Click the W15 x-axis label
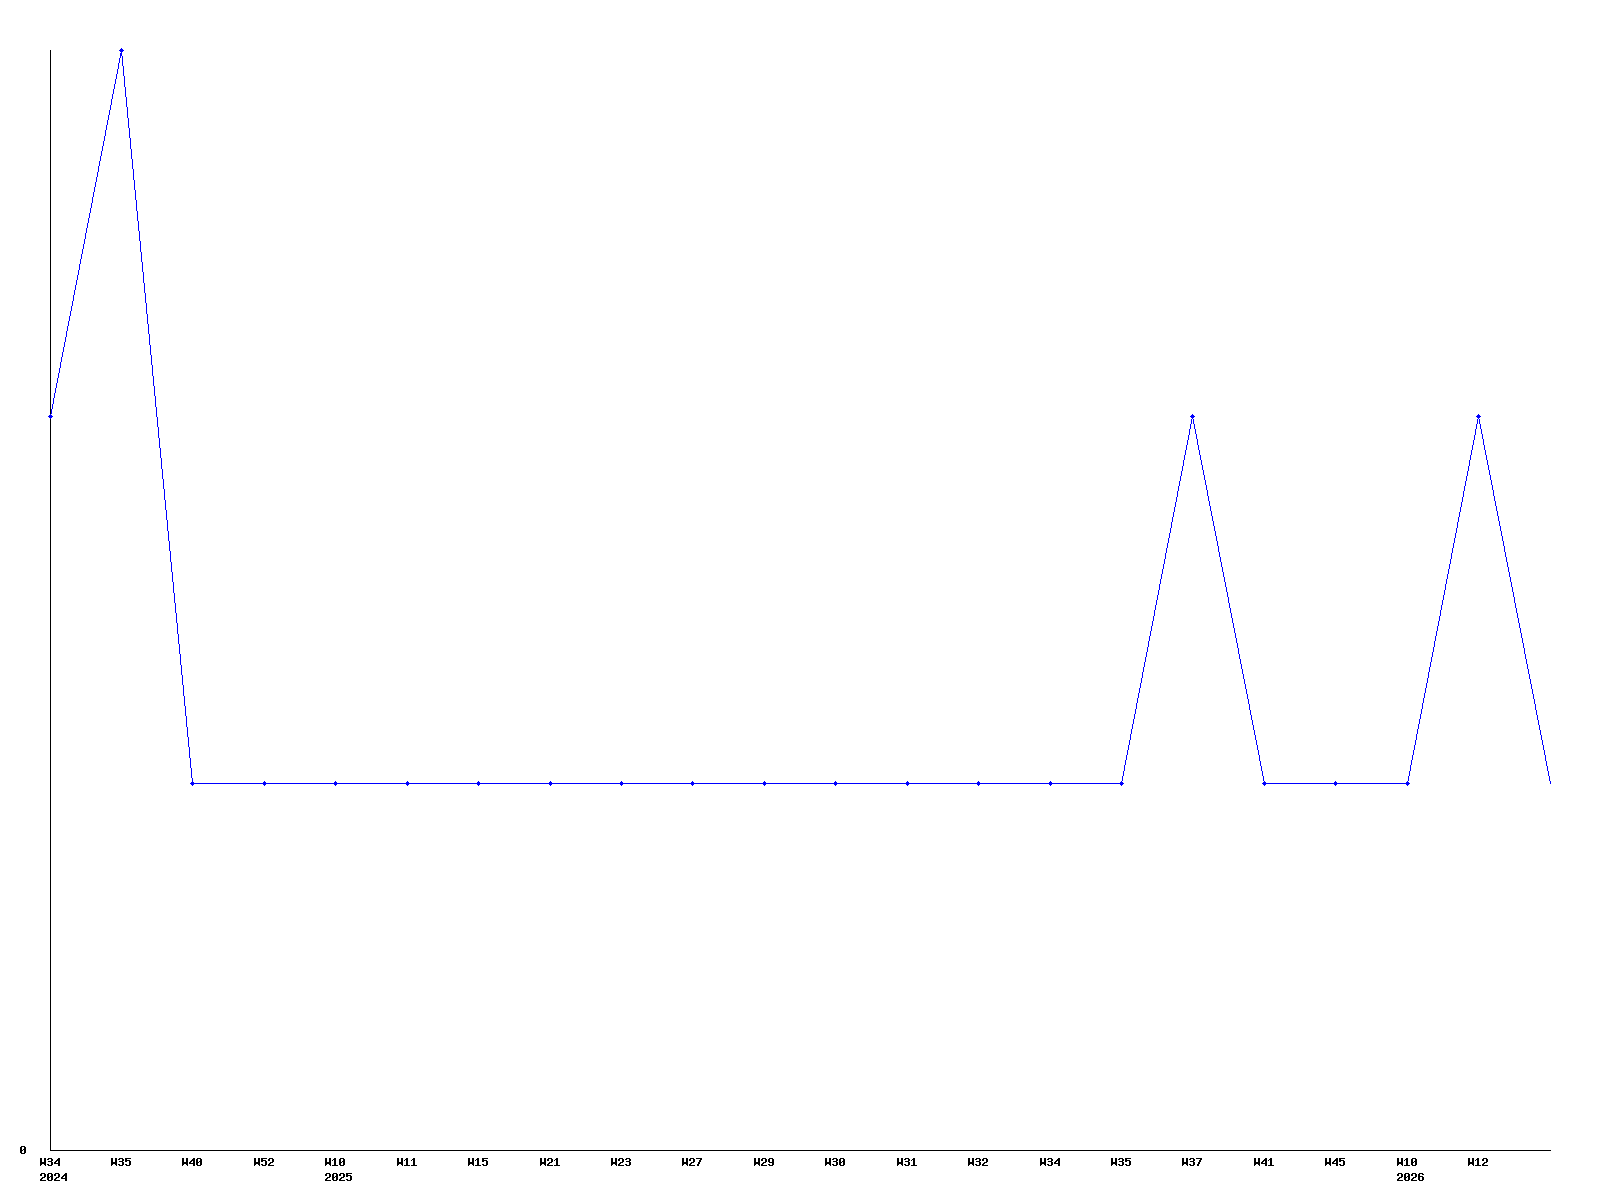Screen dimensions: 1600x1200 478,1162
